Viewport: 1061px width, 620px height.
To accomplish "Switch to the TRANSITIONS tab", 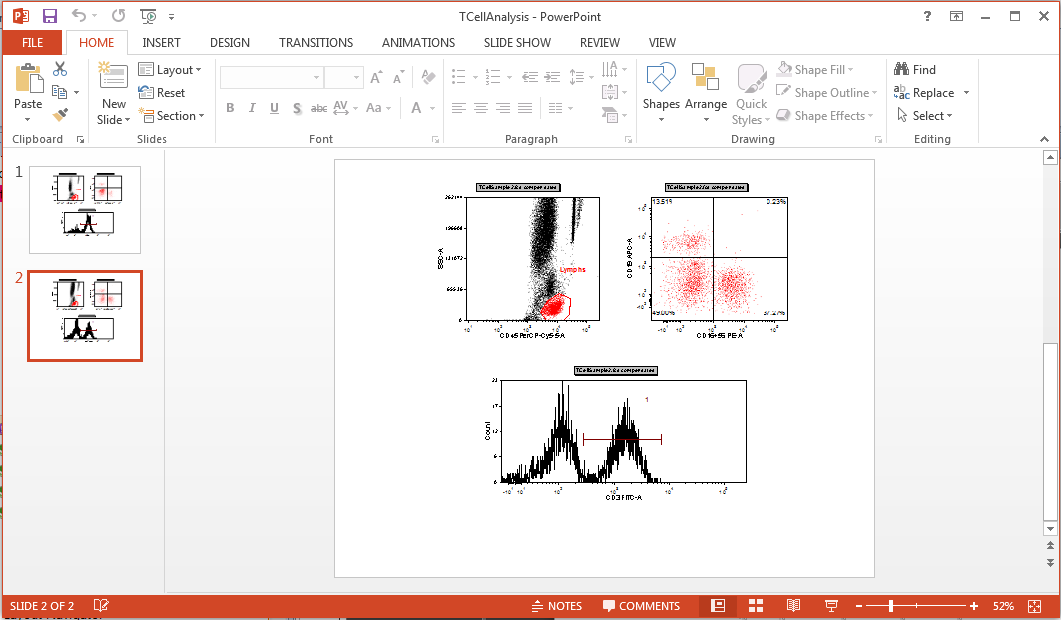I will (315, 43).
